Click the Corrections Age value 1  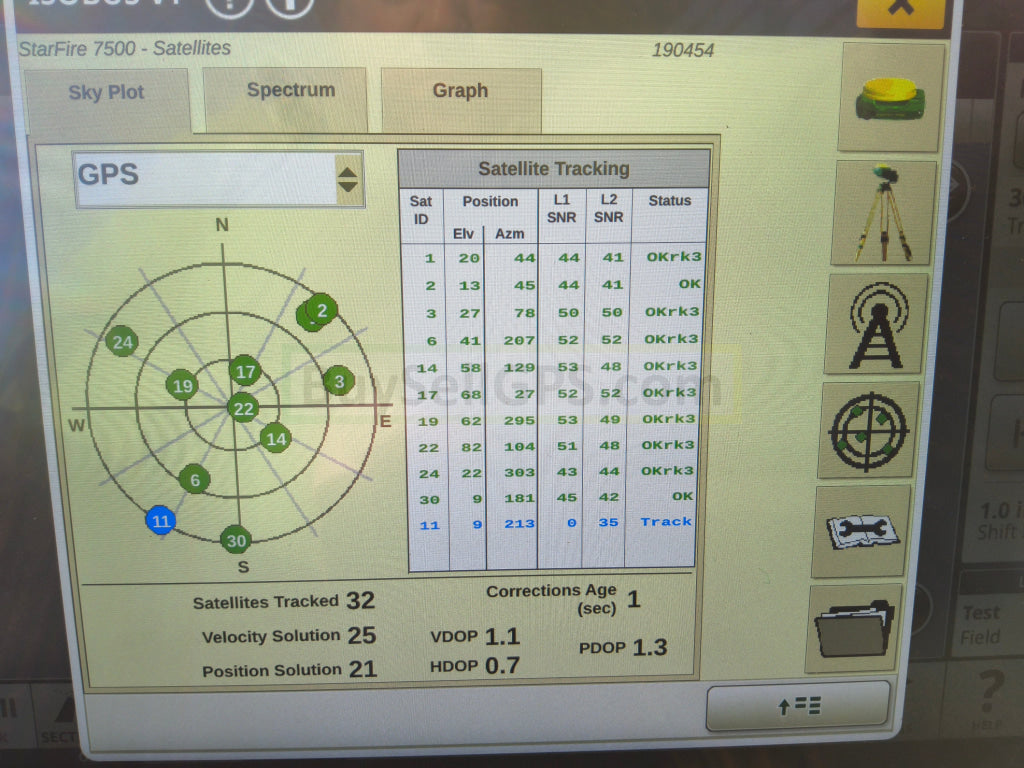(x=633, y=599)
